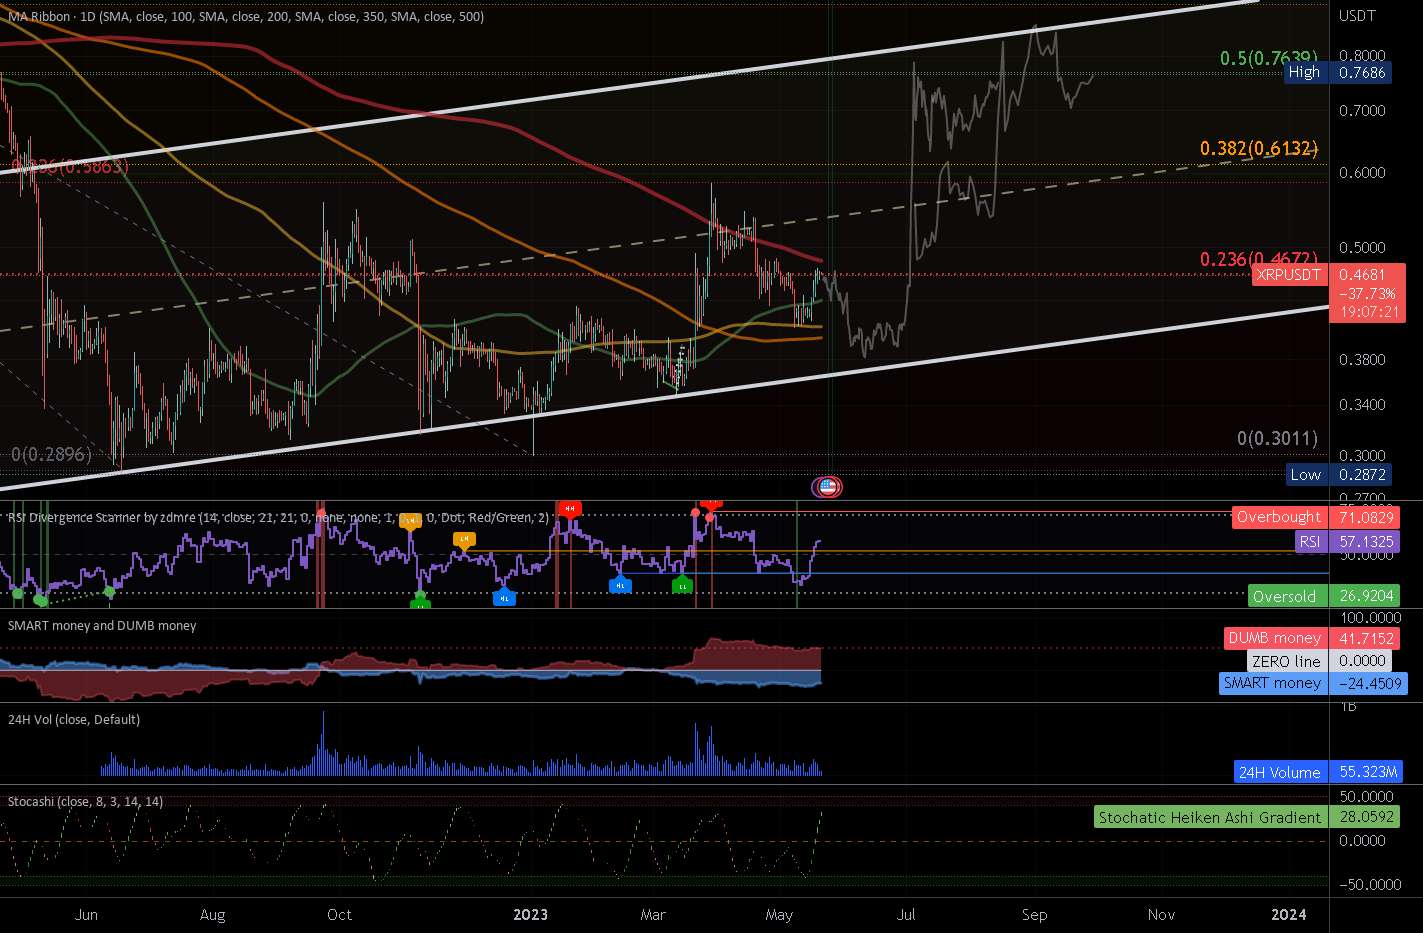Click the May label on time axis
Image resolution: width=1423 pixels, height=933 pixels.
pos(778,914)
